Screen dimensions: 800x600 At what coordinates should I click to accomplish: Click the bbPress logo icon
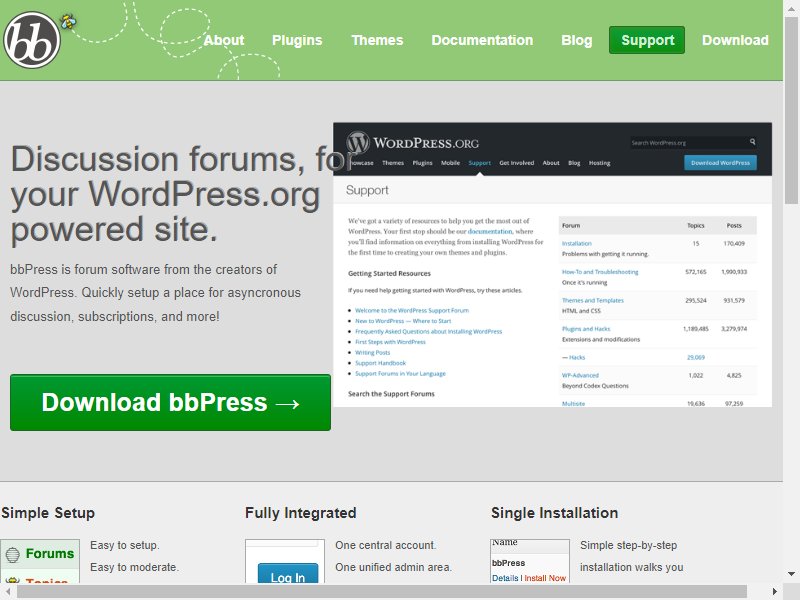tap(32, 40)
